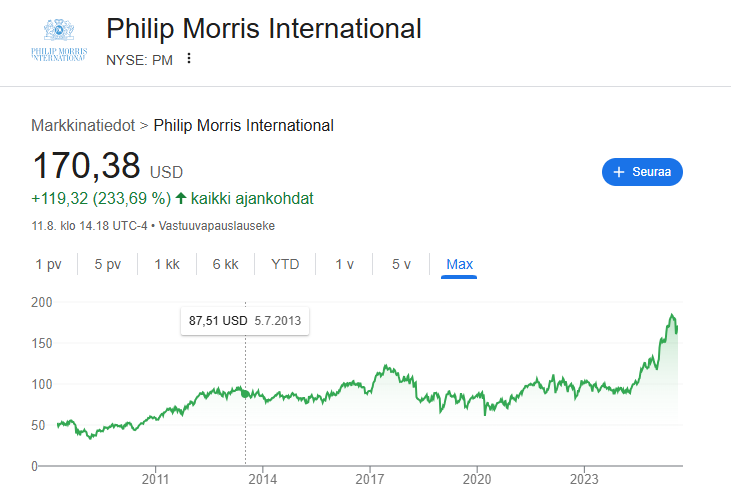Switch to the 1 kk range tab

tap(166, 264)
